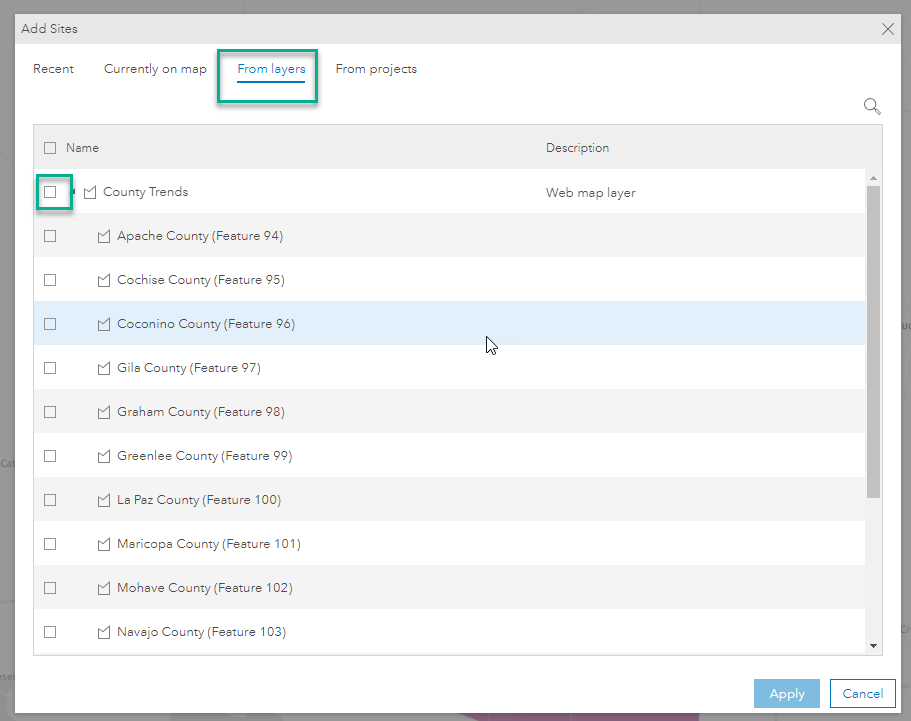Select the Greenlee County (Feature 99) row text
Viewport: 911px width, 721px height.
click(205, 456)
